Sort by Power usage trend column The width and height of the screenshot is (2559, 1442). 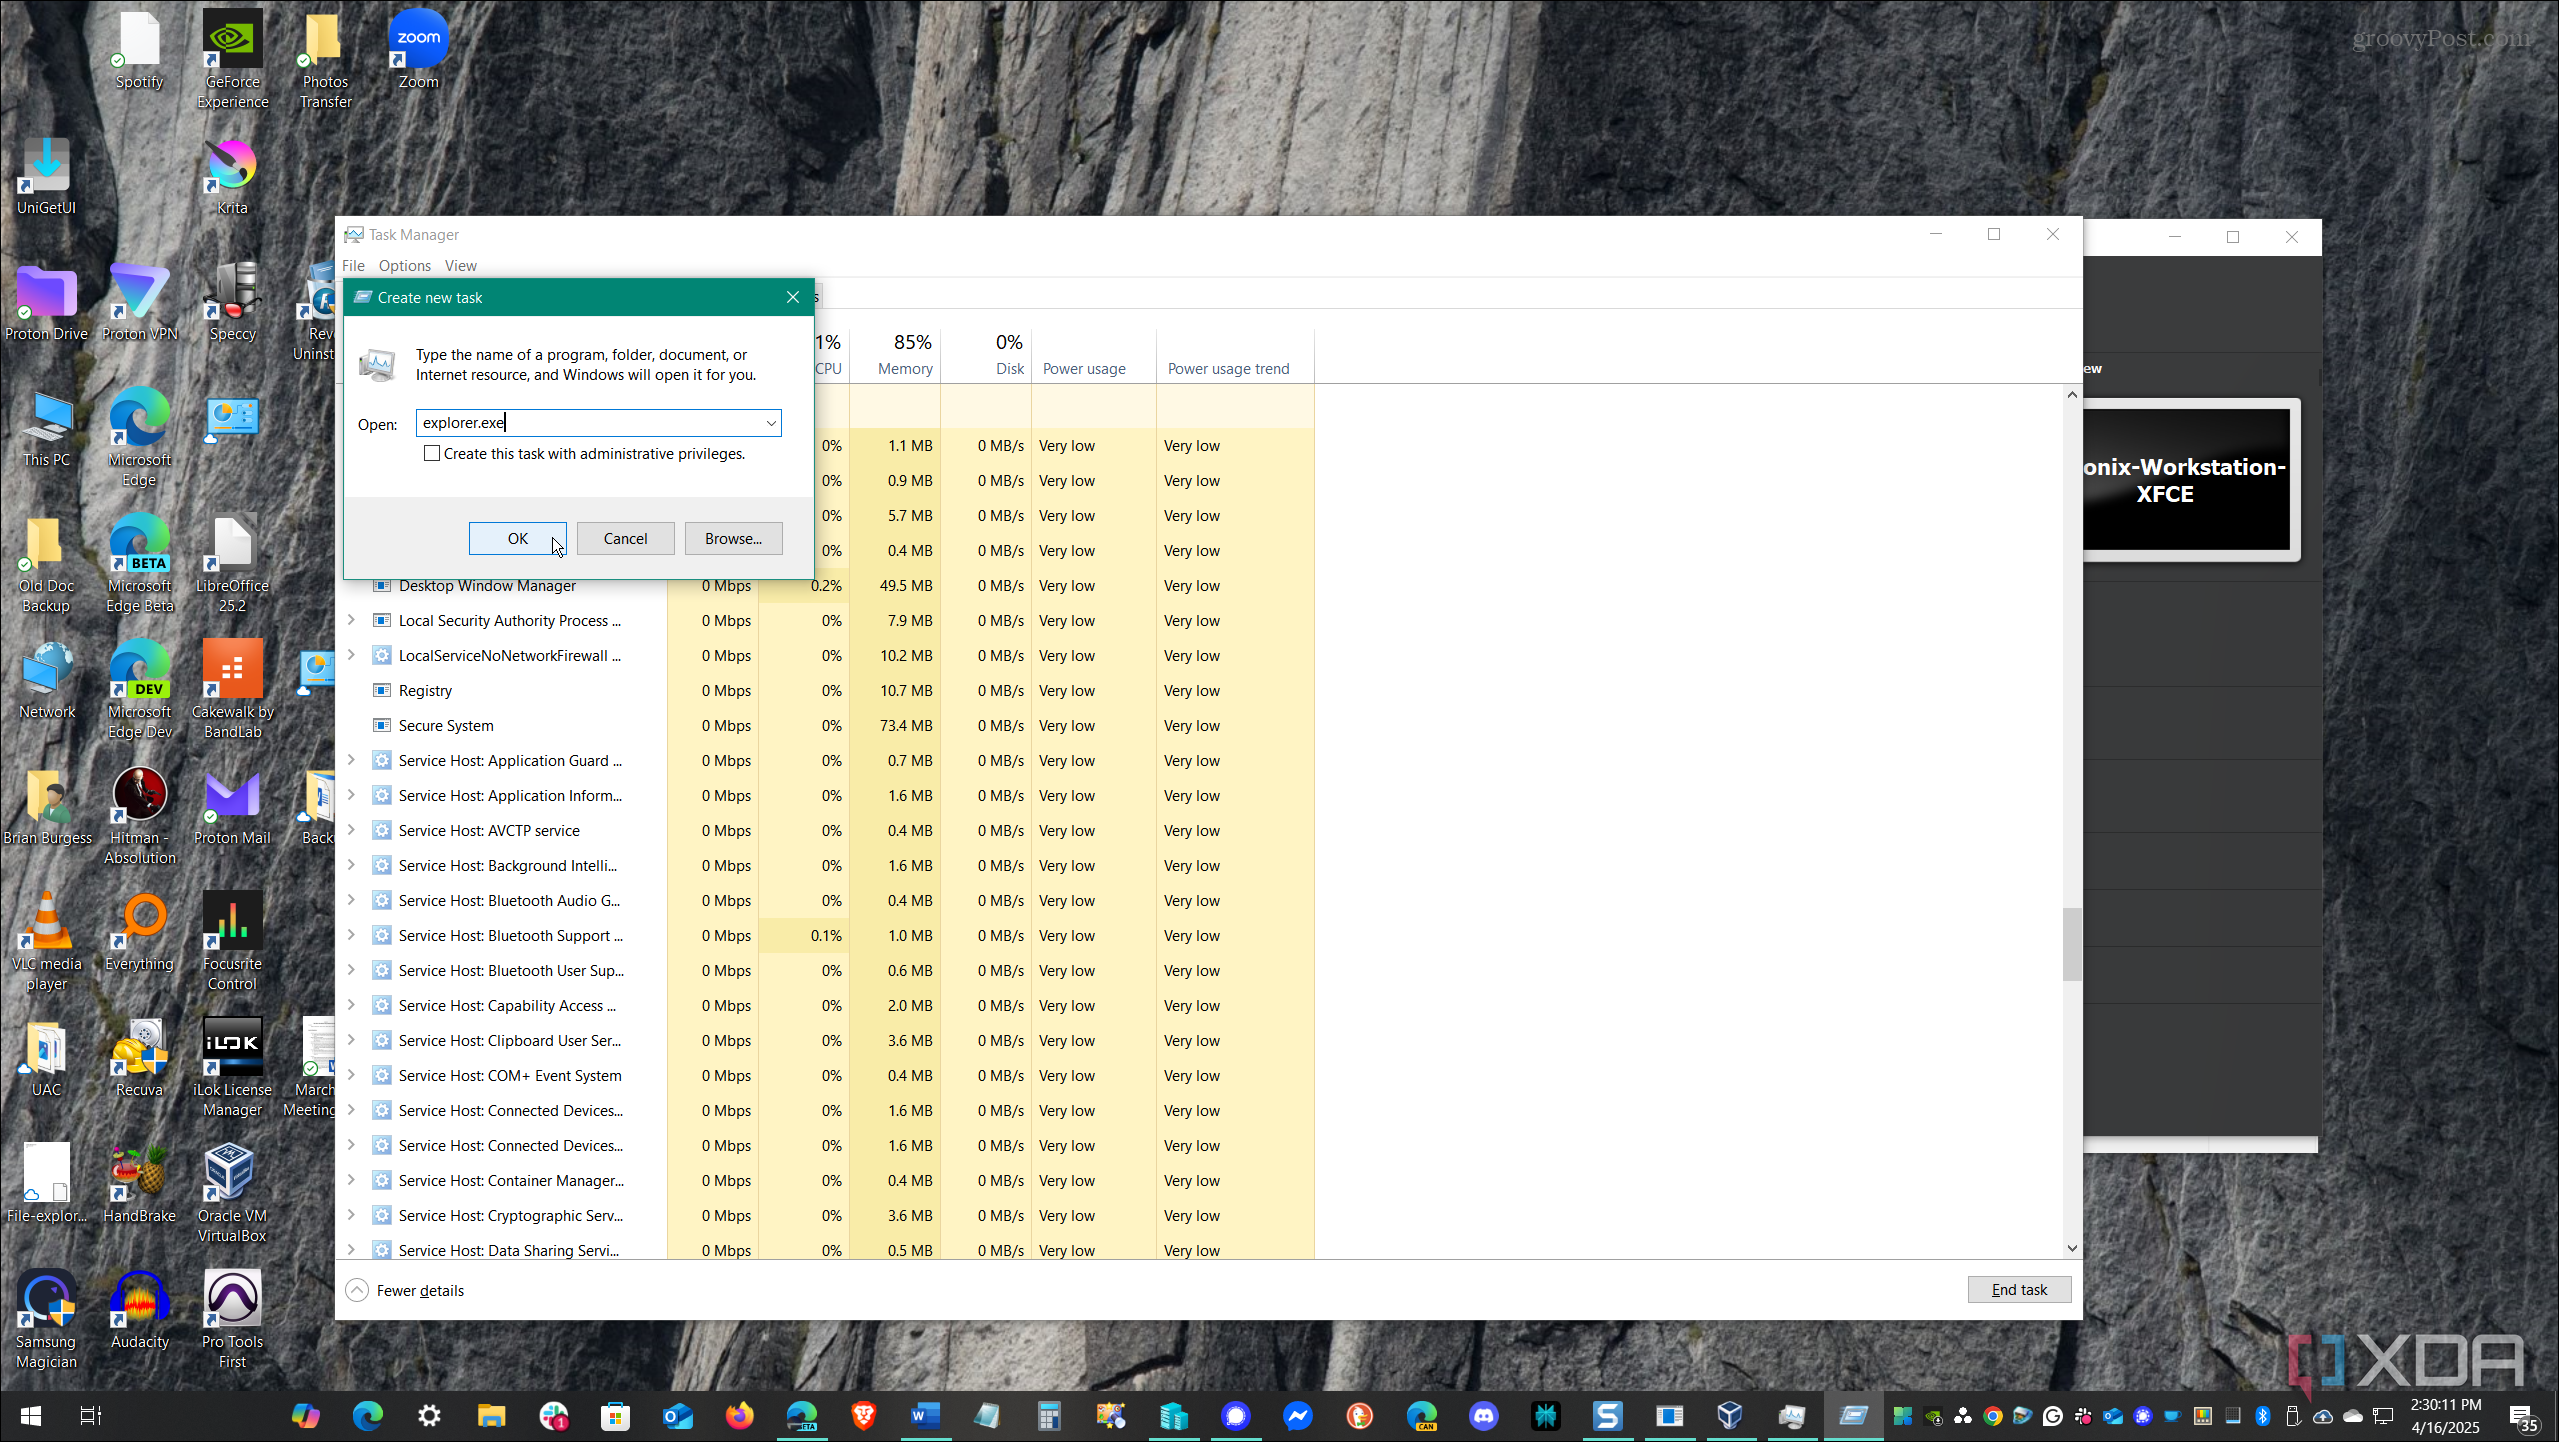[1235, 355]
